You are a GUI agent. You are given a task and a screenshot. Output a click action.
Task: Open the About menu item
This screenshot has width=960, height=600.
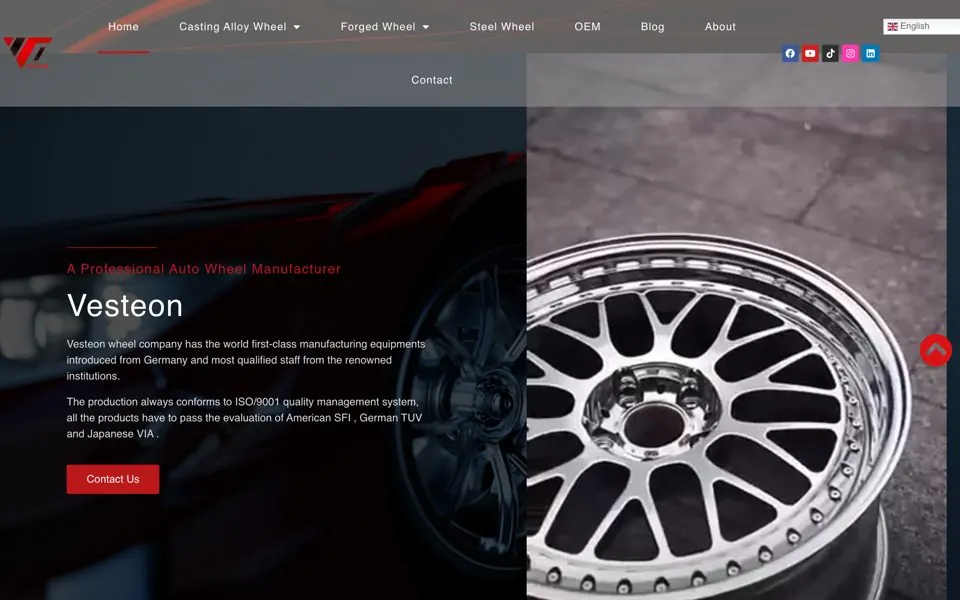pyautogui.click(x=720, y=27)
